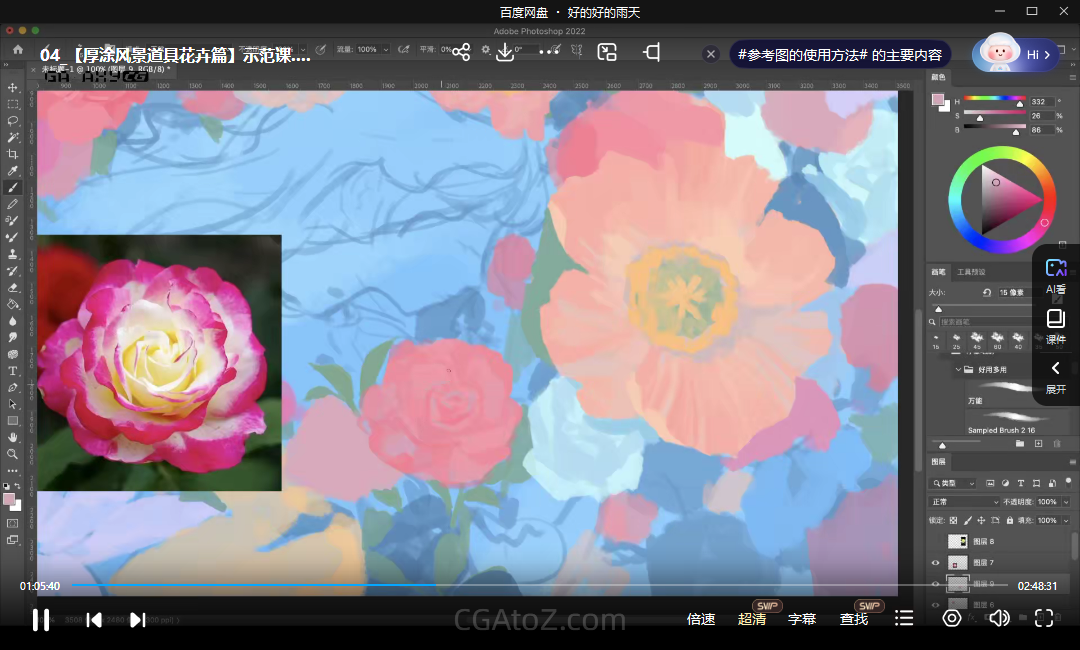Collapse the 好用多用 brush folder

click(x=958, y=370)
